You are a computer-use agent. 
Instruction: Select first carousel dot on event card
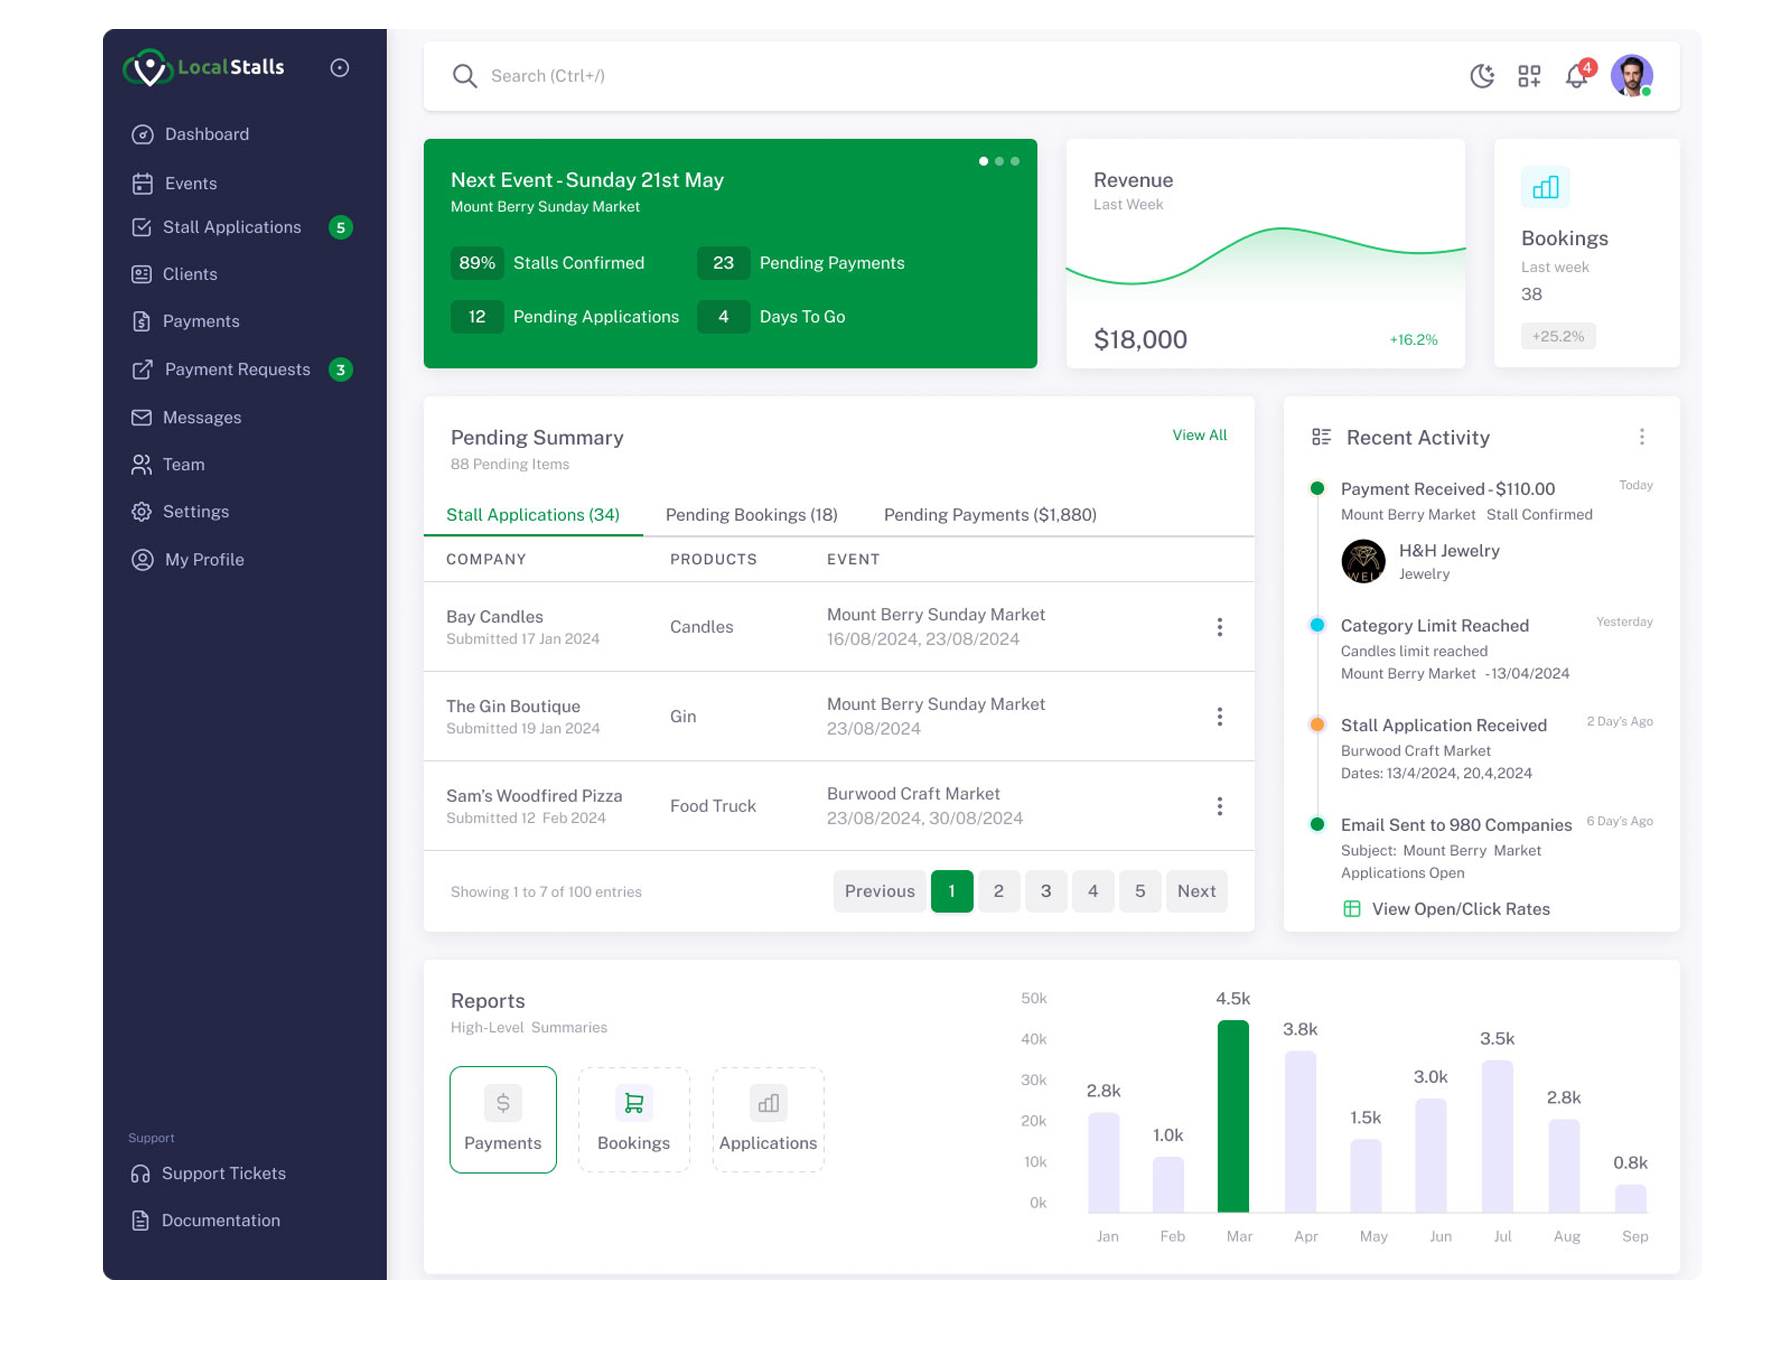coord(984,161)
